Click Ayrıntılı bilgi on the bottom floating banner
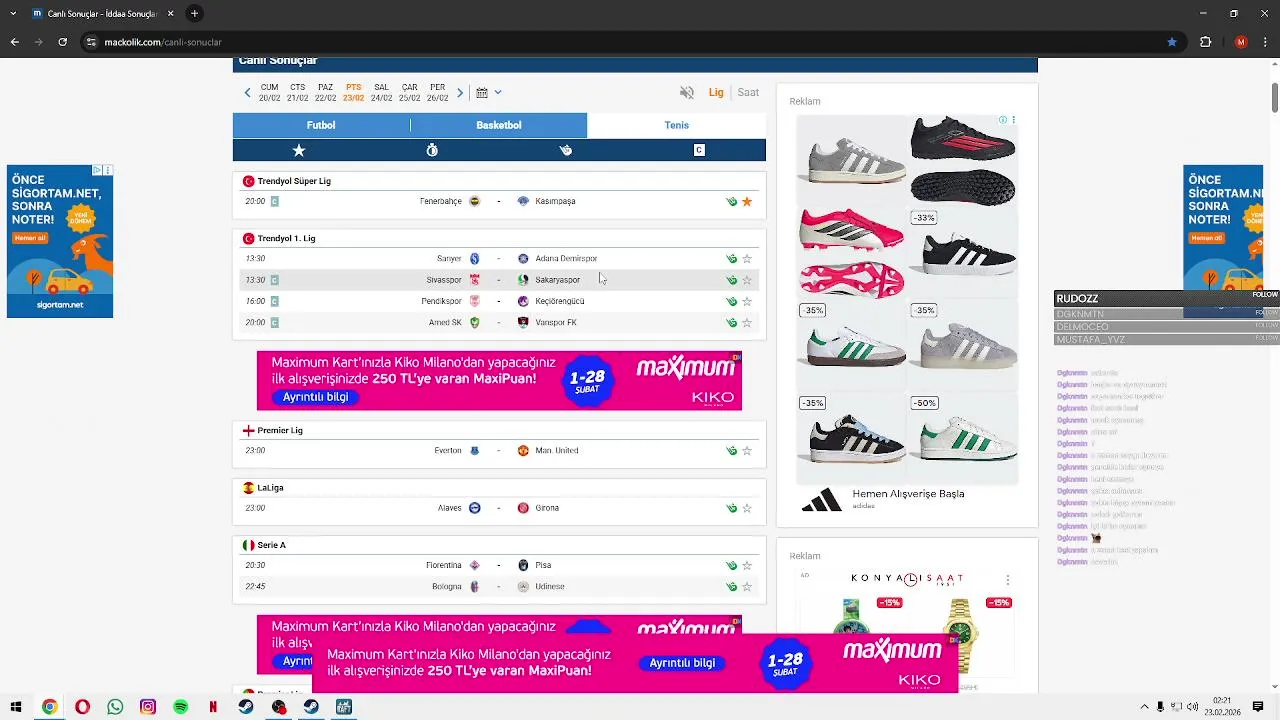 coord(682,663)
